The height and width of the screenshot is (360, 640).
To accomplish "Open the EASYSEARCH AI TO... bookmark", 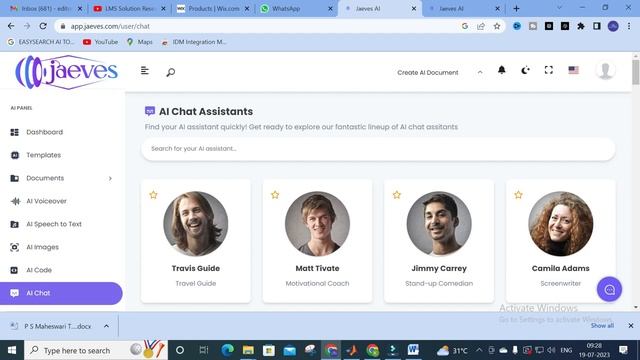I will point(41,42).
